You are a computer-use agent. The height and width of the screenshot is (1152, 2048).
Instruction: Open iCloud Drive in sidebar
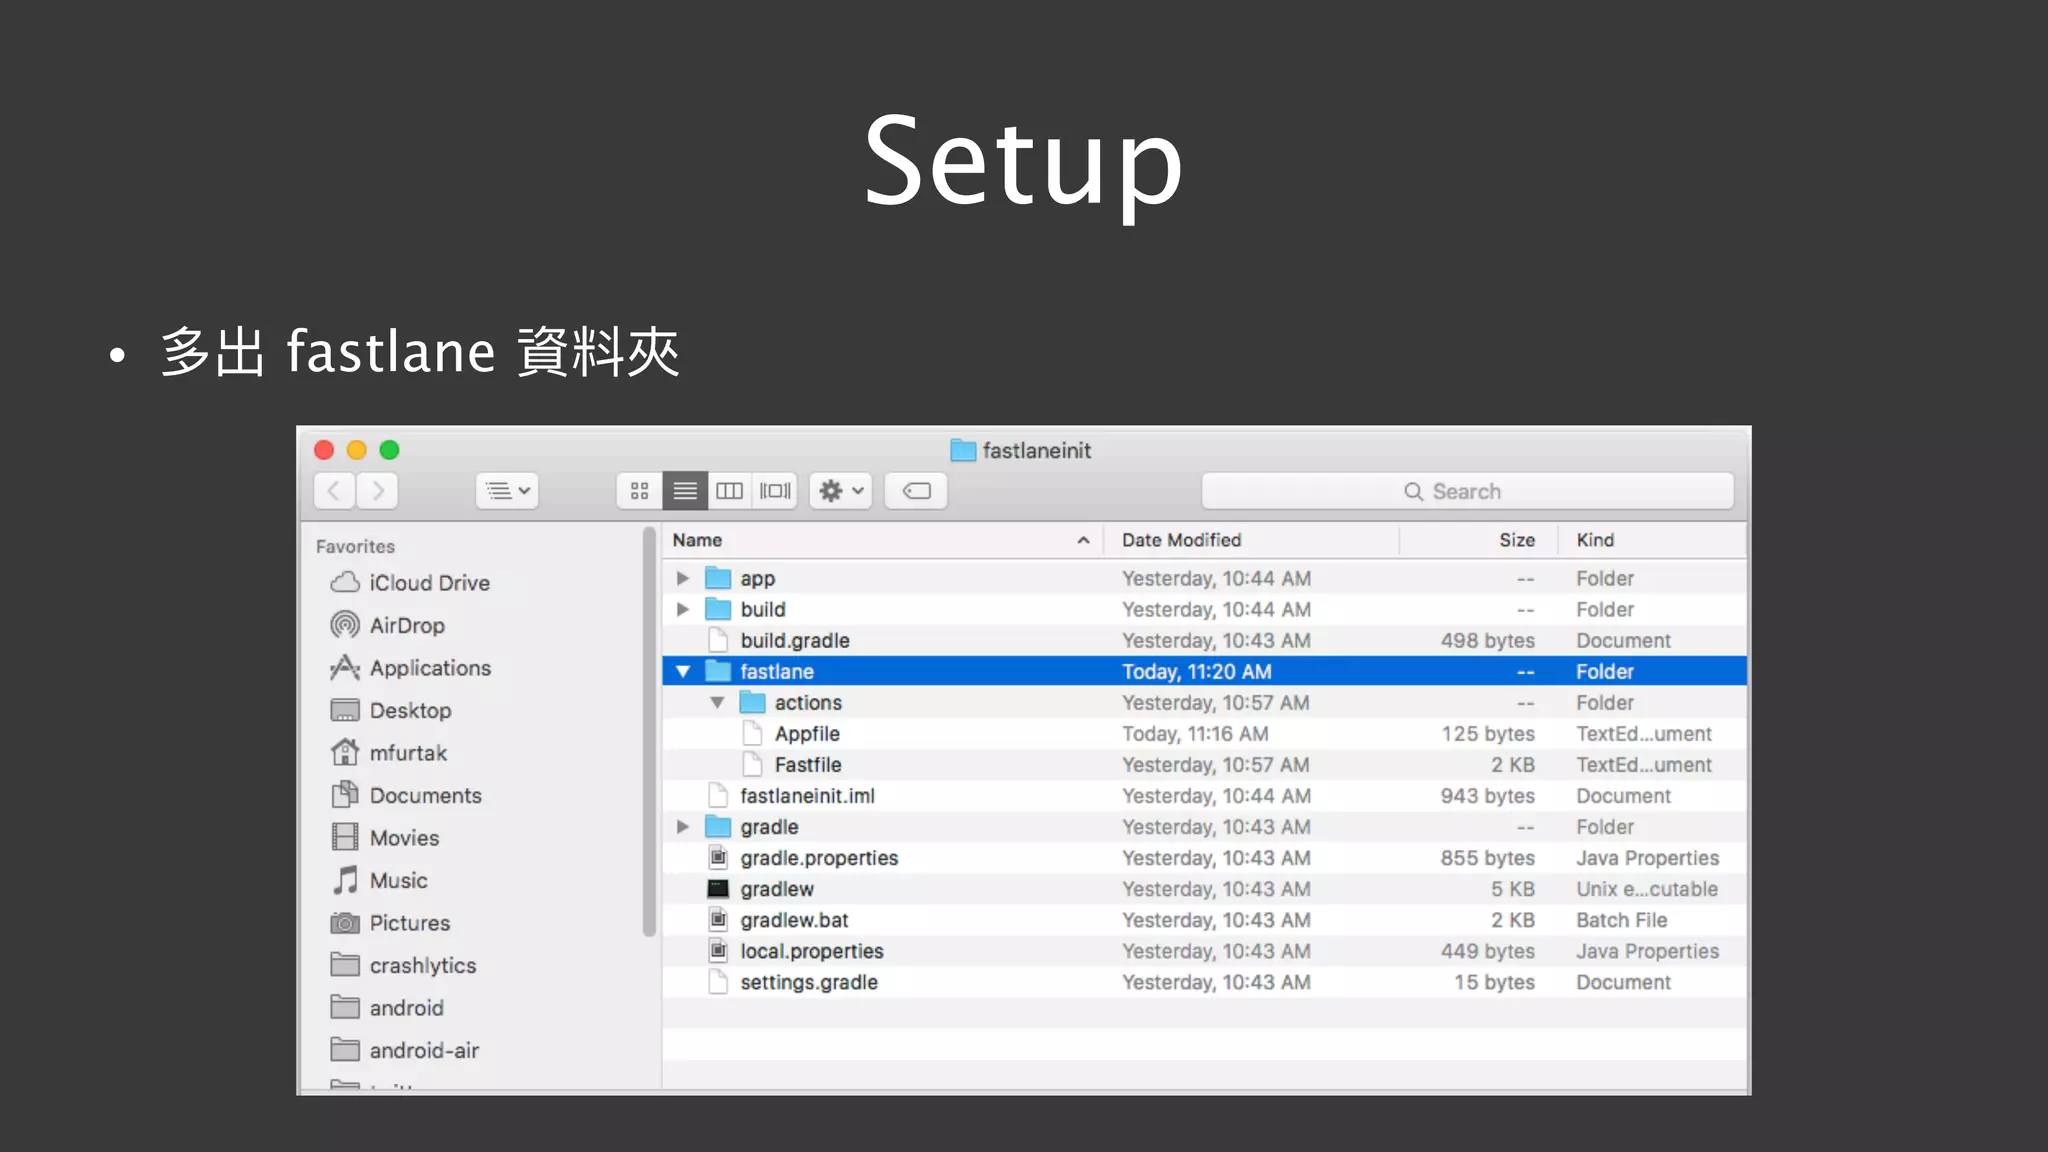tap(410, 583)
